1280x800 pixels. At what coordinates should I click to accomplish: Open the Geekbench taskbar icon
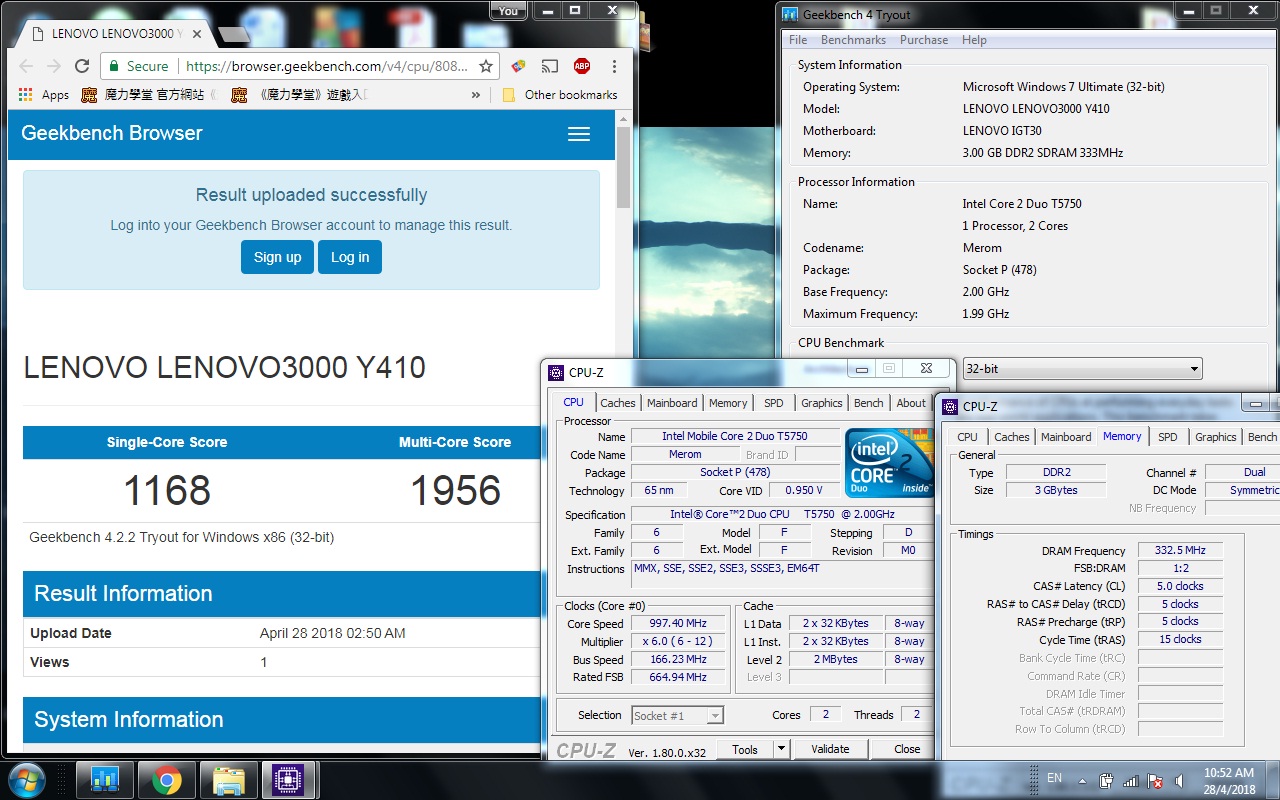click(x=105, y=779)
